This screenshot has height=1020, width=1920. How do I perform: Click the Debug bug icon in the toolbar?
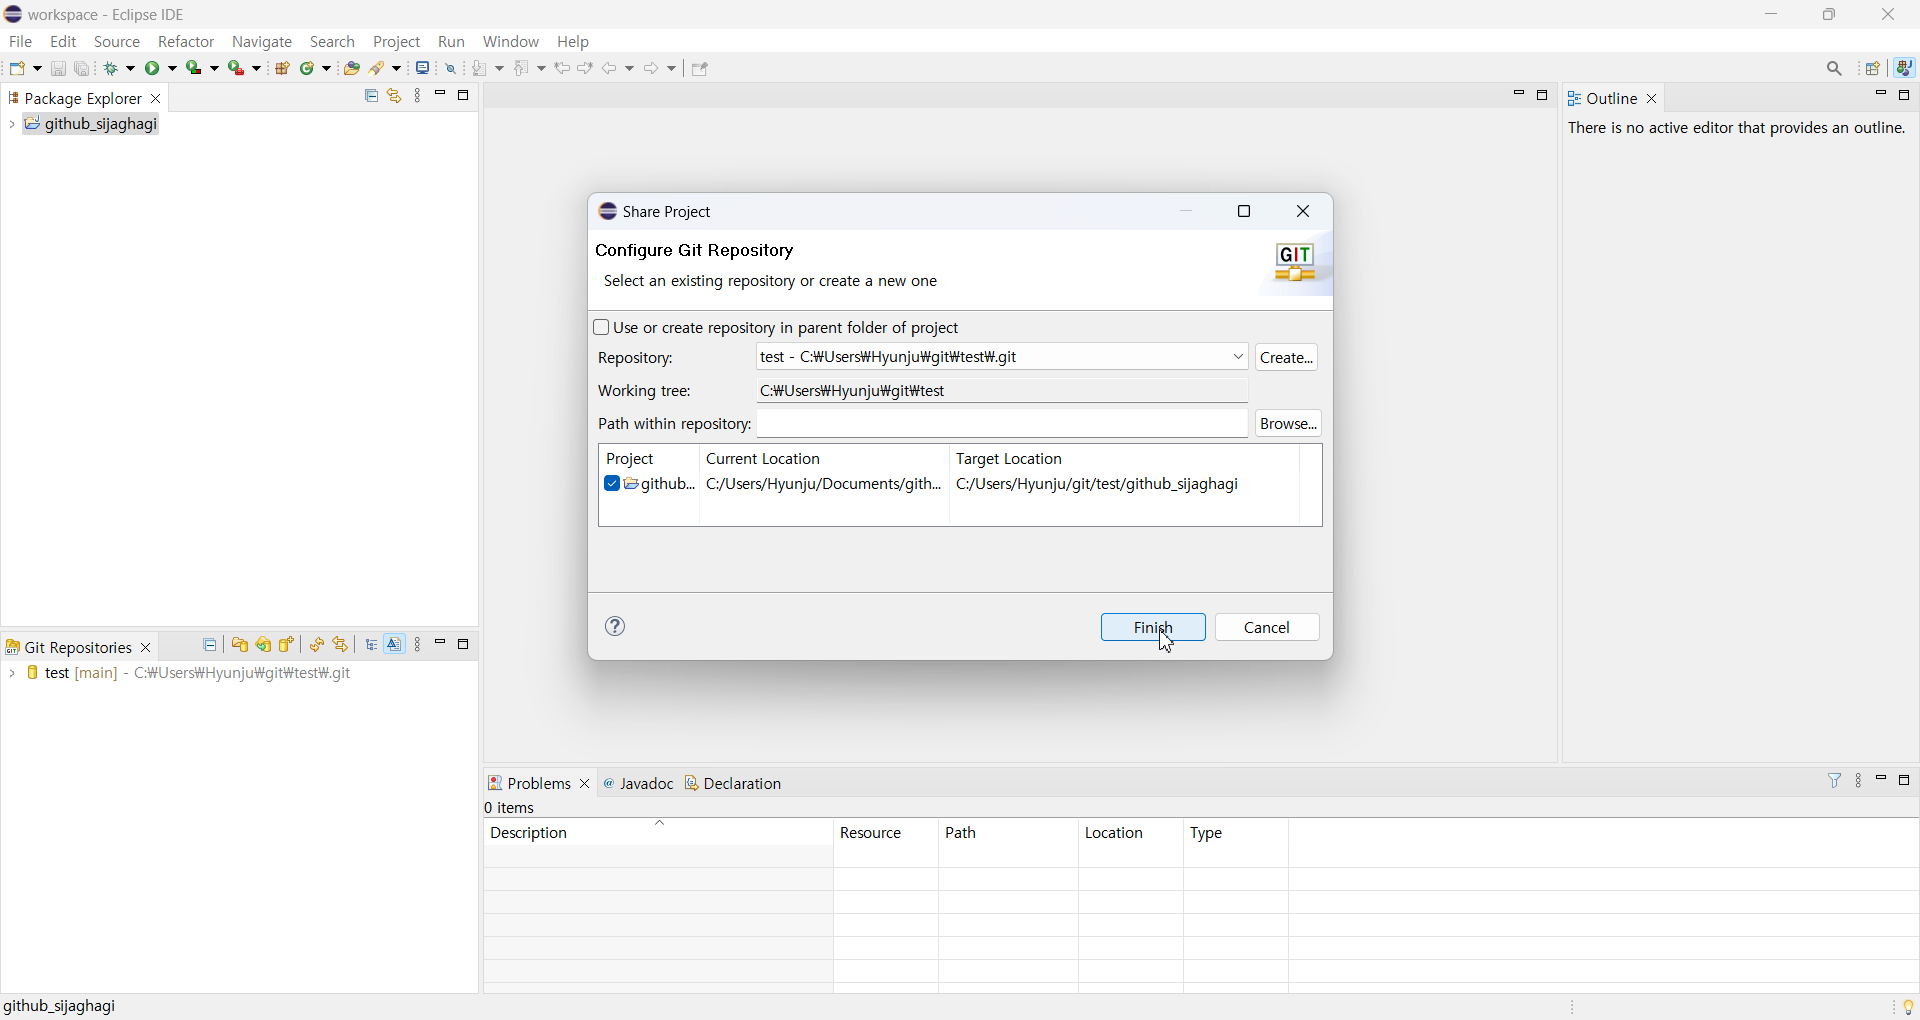click(x=113, y=68)
